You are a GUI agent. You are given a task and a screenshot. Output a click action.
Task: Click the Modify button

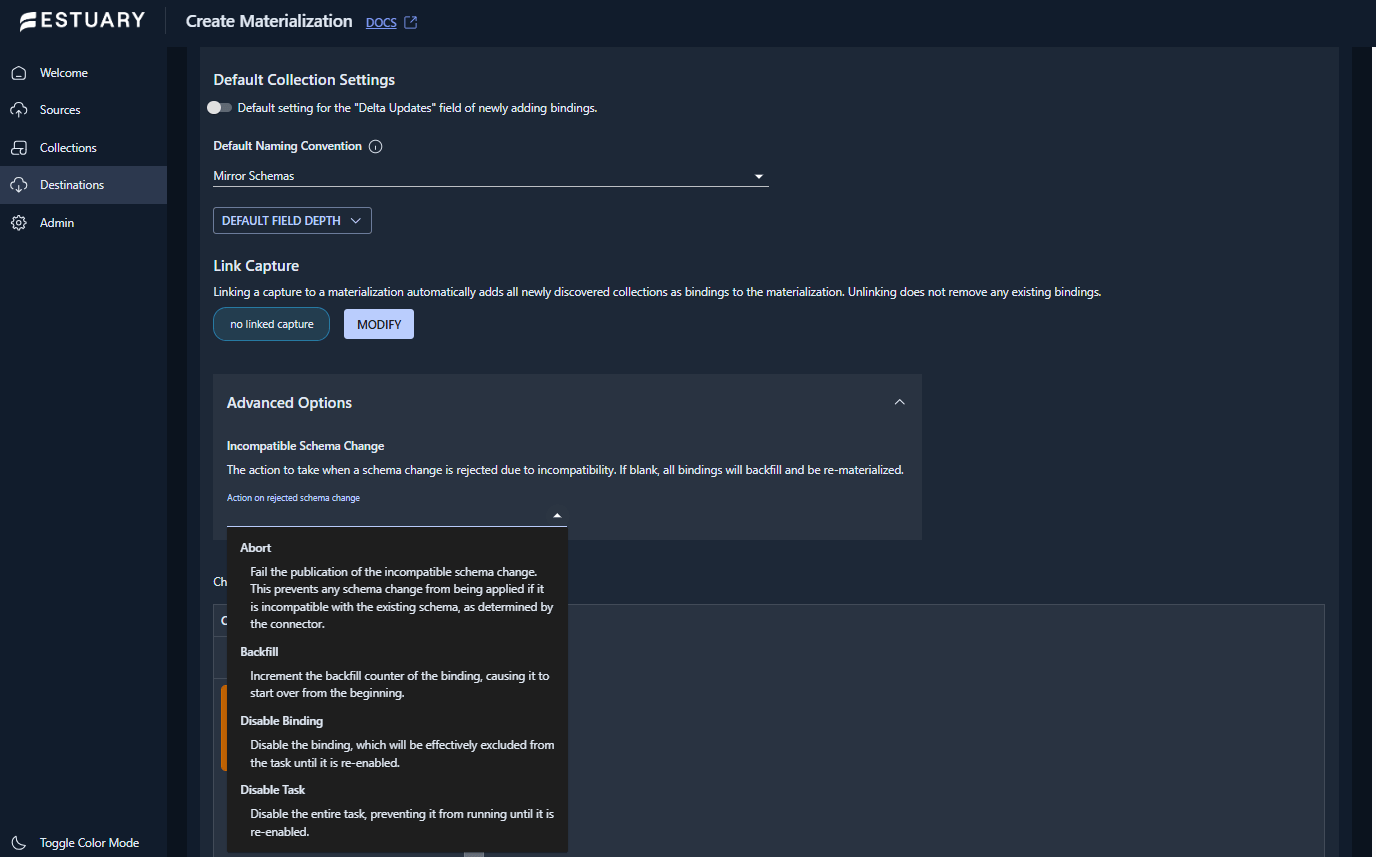[379, 324]
